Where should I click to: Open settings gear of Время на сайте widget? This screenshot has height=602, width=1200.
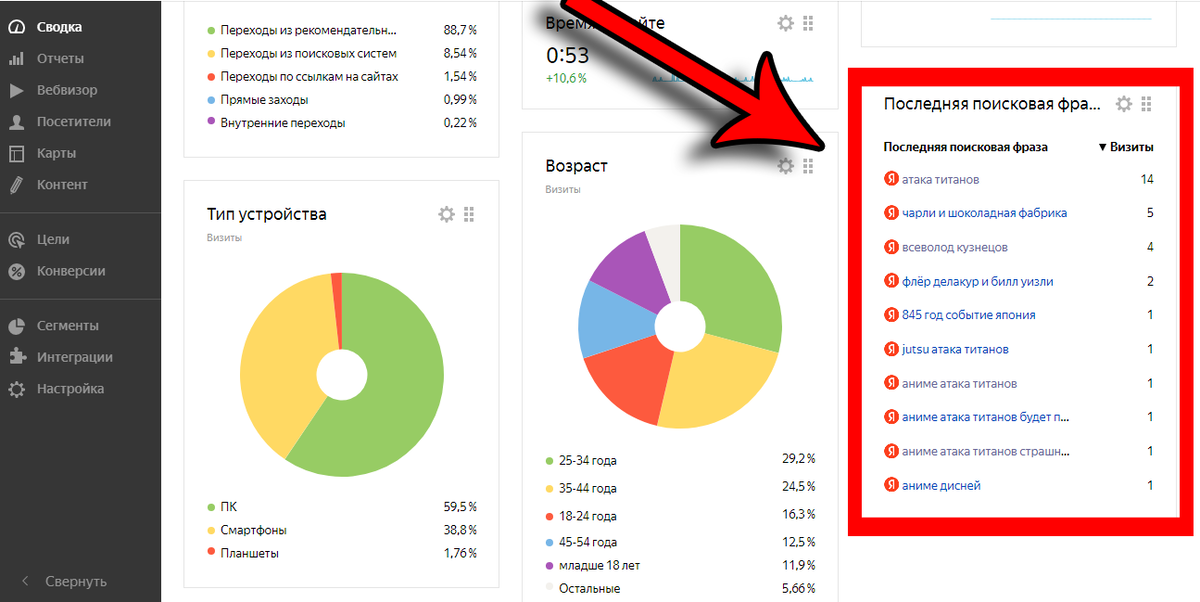(x=785, y=22)
